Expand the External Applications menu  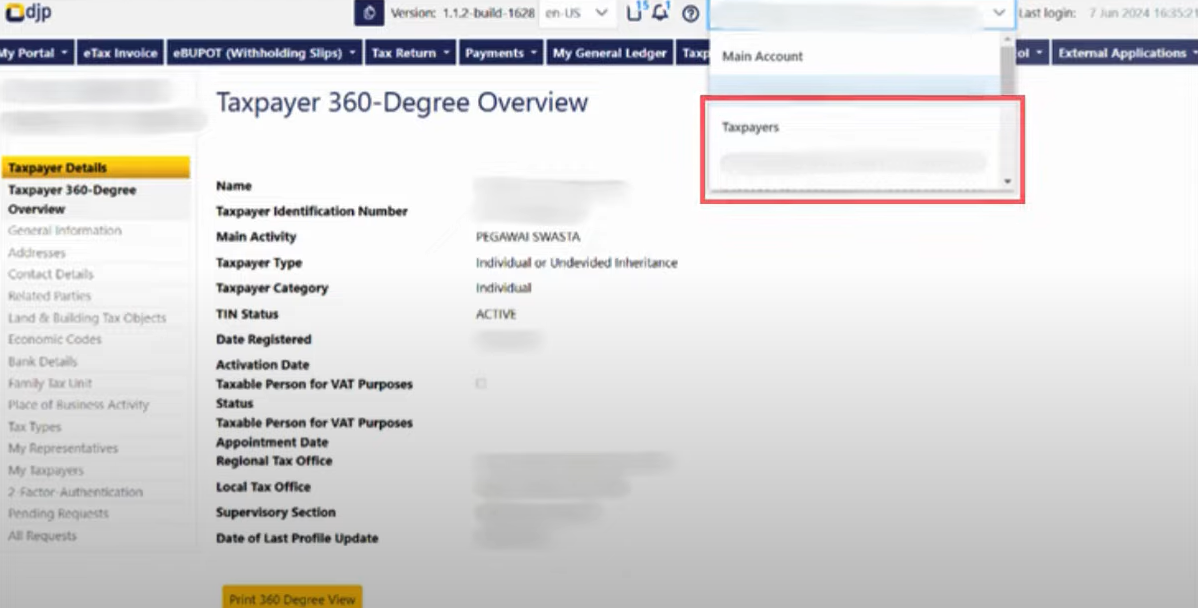(x=1125, y=53)
